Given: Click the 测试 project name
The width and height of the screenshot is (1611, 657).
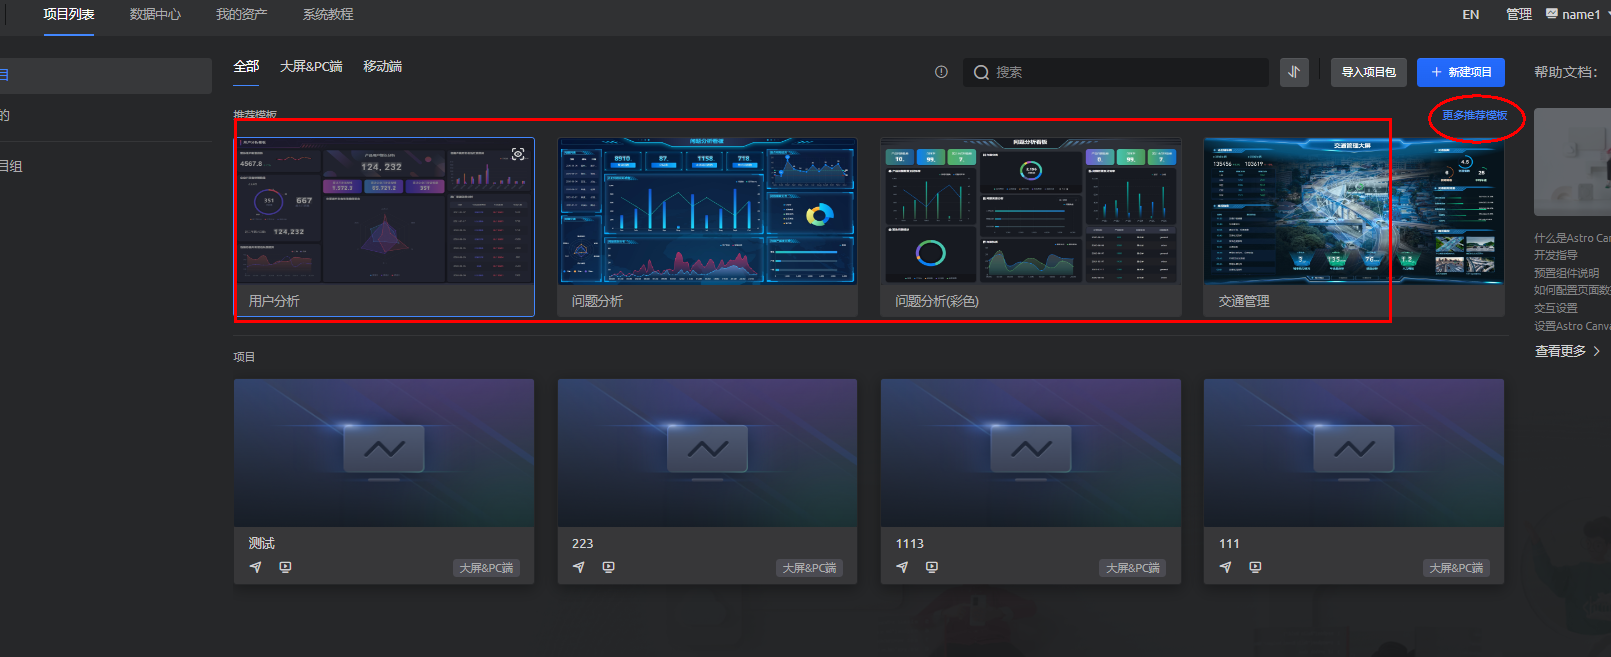Looking at the screenshot, I should click(262, 543).
